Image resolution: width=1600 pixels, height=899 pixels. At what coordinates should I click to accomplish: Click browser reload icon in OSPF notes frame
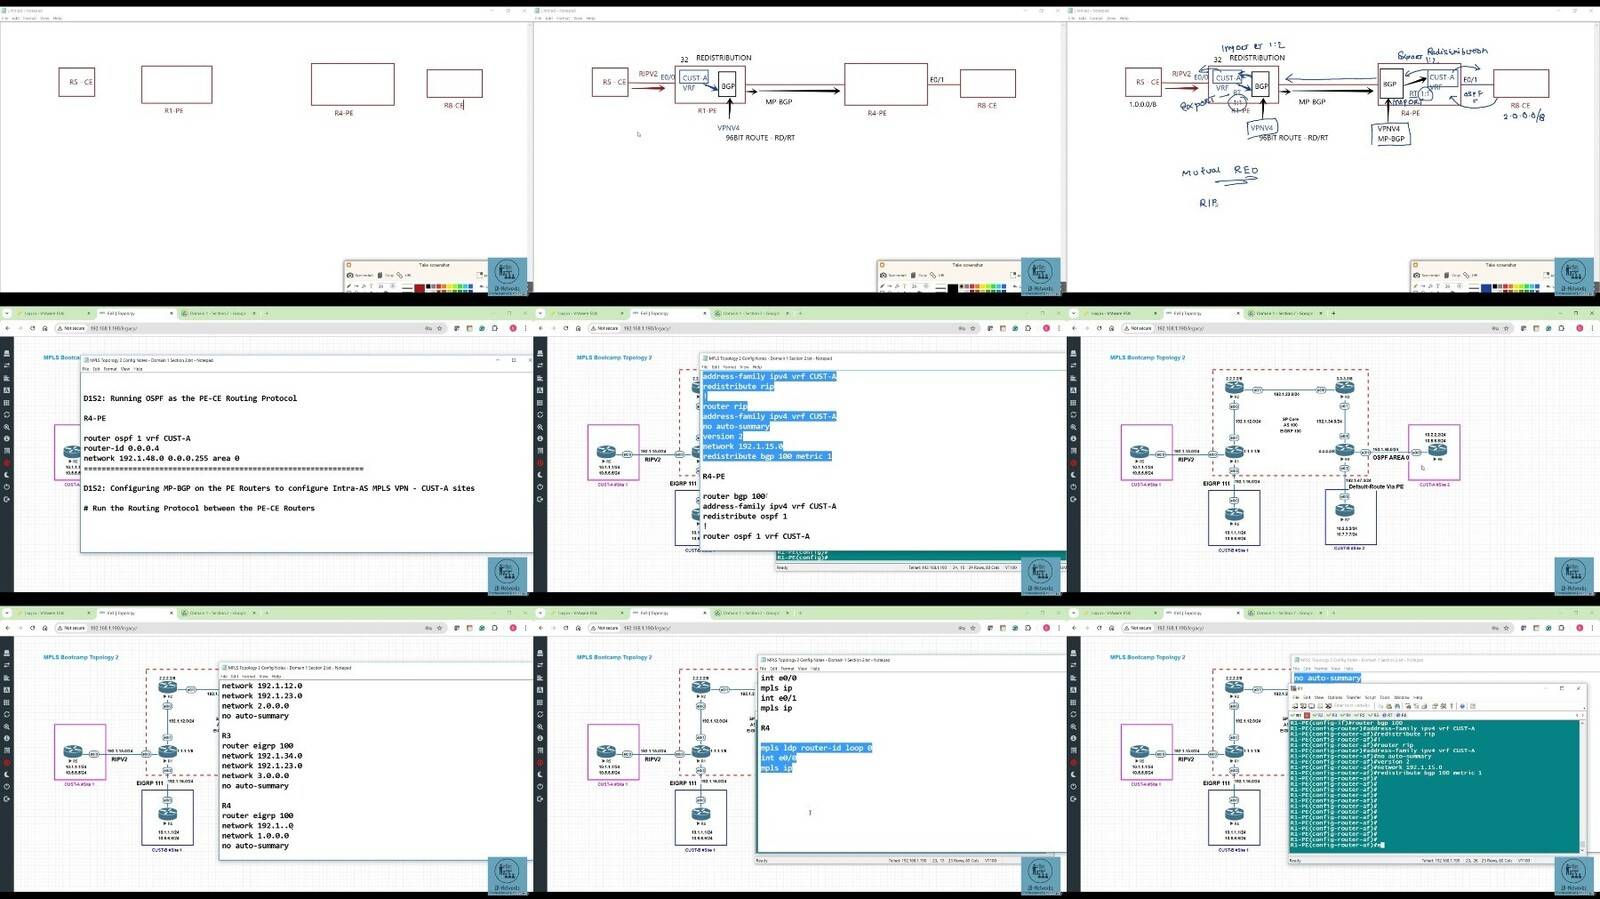(32, 328)
